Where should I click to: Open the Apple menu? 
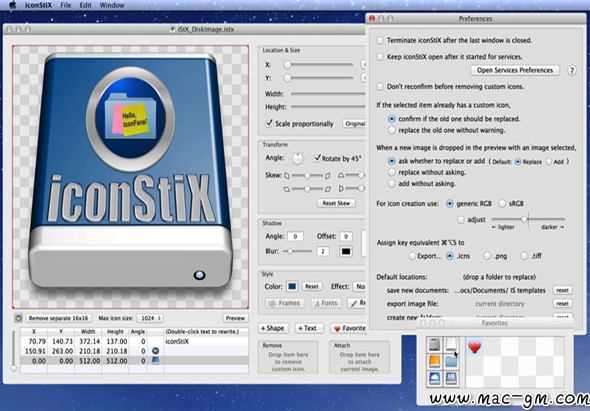(x=12, y=5)
